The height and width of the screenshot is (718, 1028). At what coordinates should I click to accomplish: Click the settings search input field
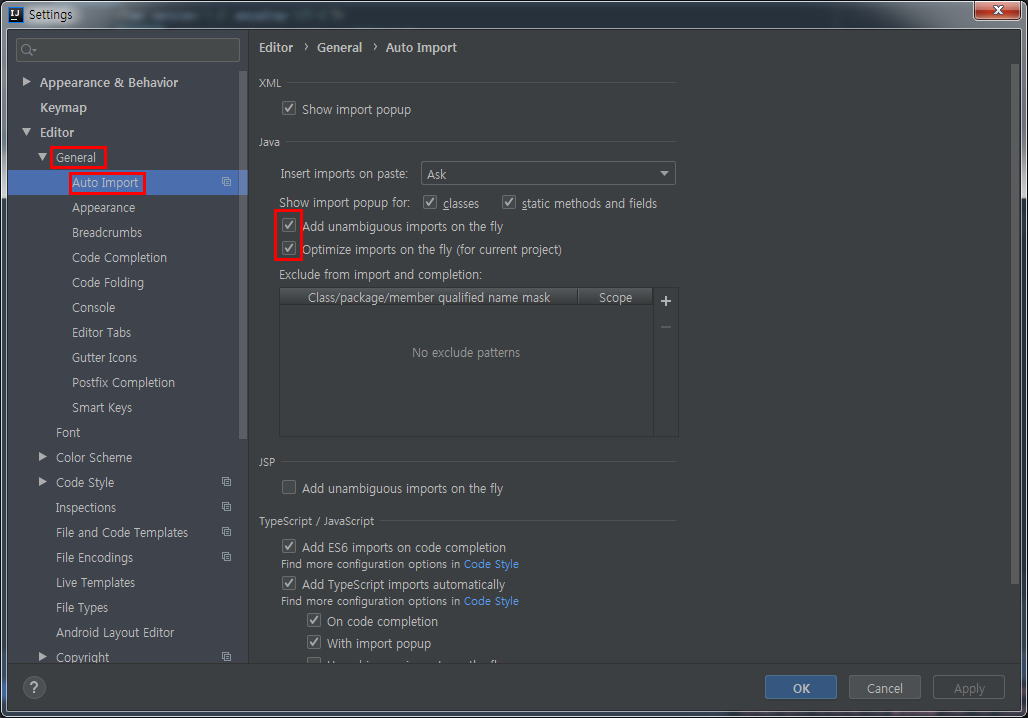128,50
